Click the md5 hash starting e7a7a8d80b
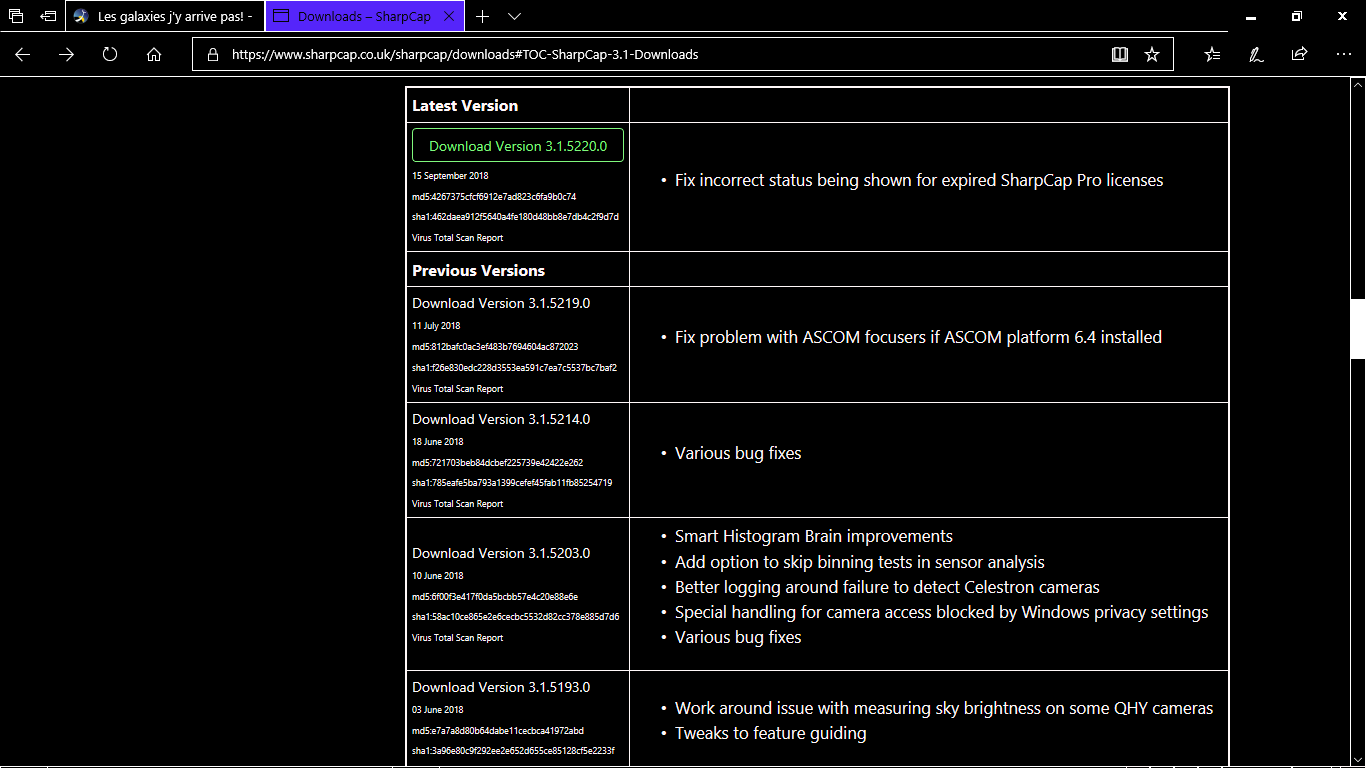This screenshot has height=768, width=1366. click(498, 731)
